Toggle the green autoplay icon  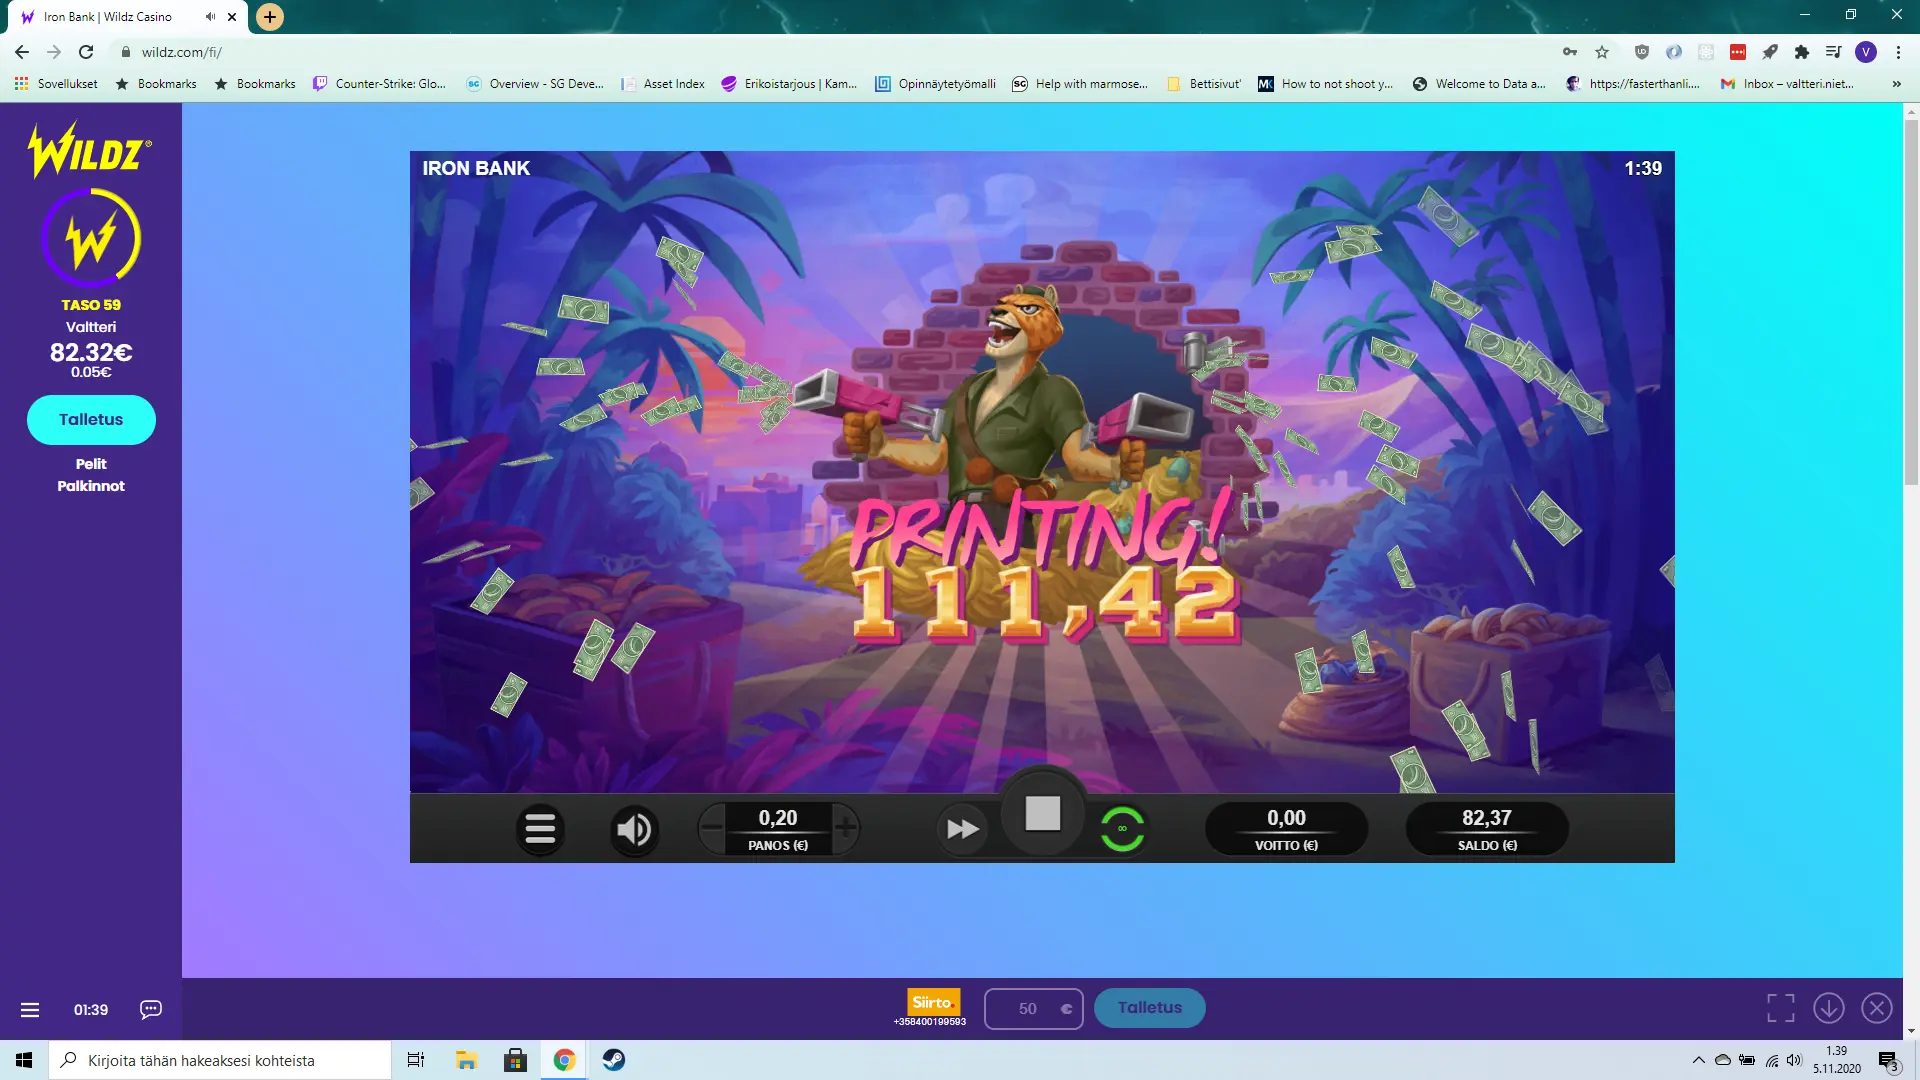coord(1122,829)
